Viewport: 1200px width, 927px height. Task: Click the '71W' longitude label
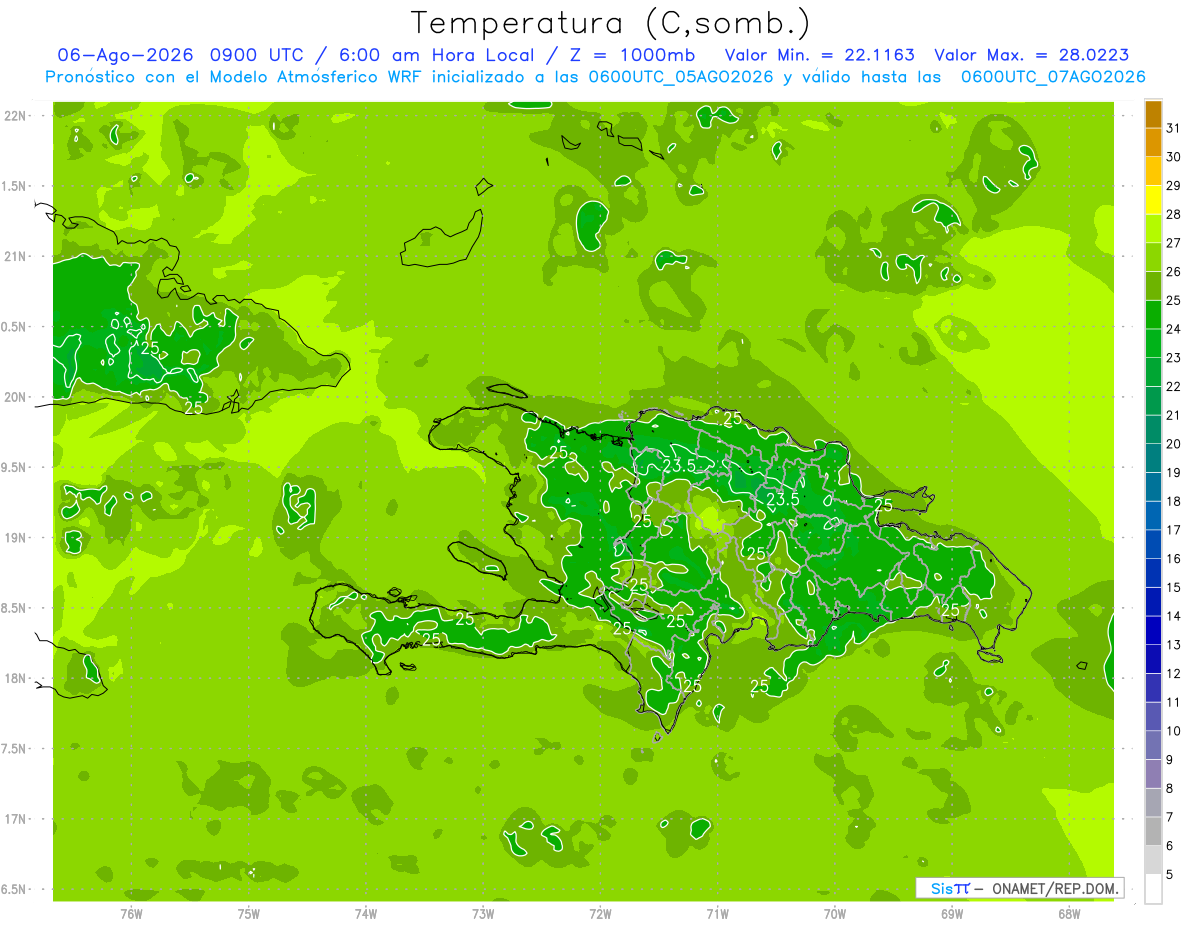coord(717,914)
